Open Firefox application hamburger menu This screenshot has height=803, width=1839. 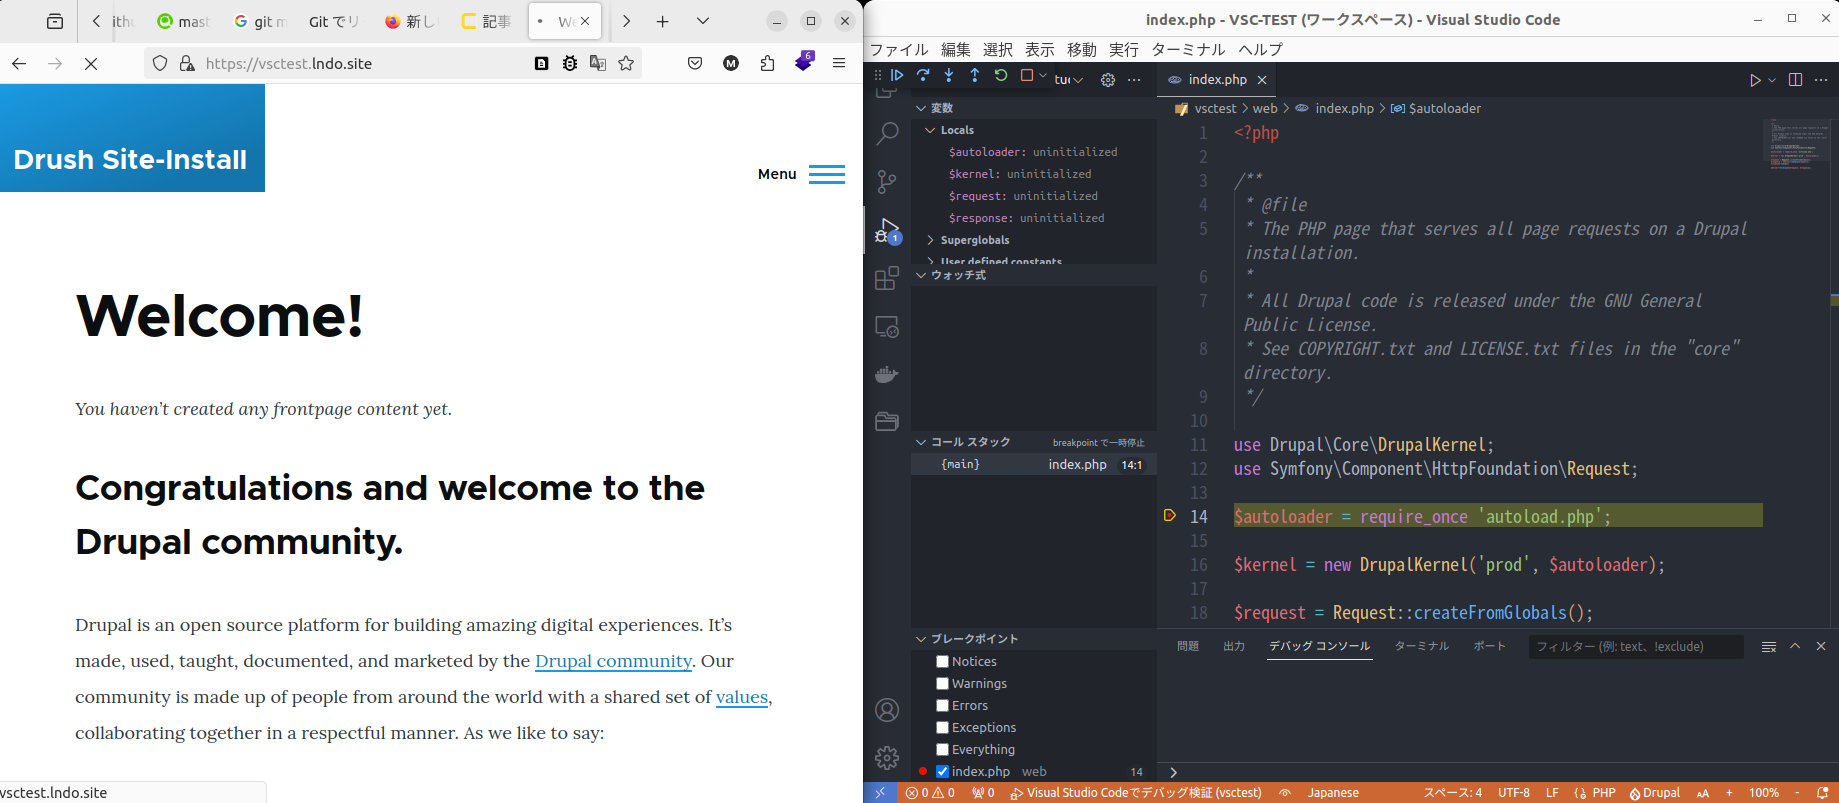click(839, 63)
